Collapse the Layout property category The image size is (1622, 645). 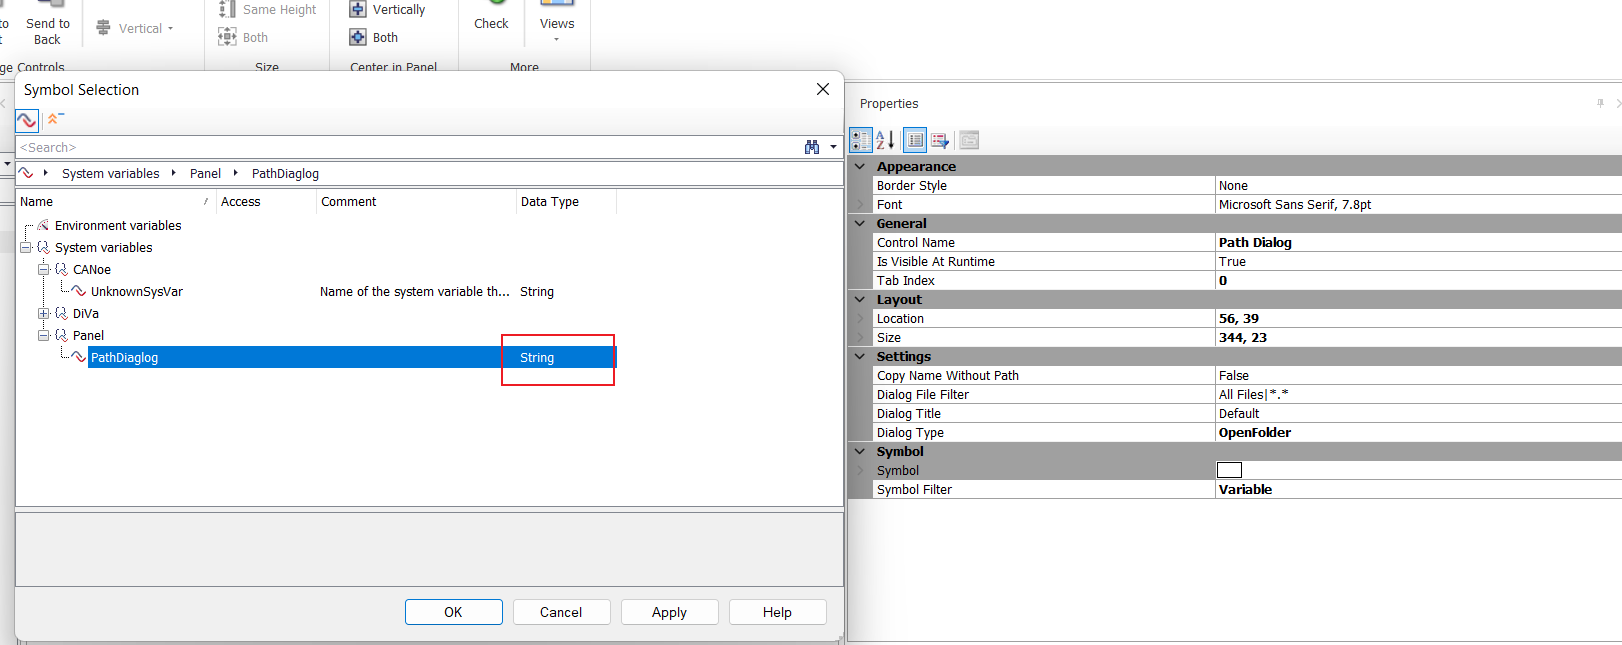tap(860, 299)
